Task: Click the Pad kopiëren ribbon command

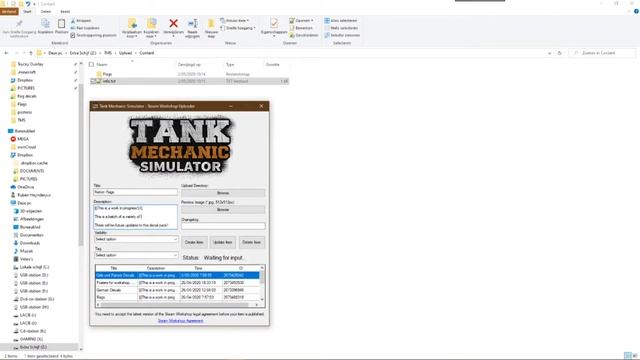Action: coord(85,28)
